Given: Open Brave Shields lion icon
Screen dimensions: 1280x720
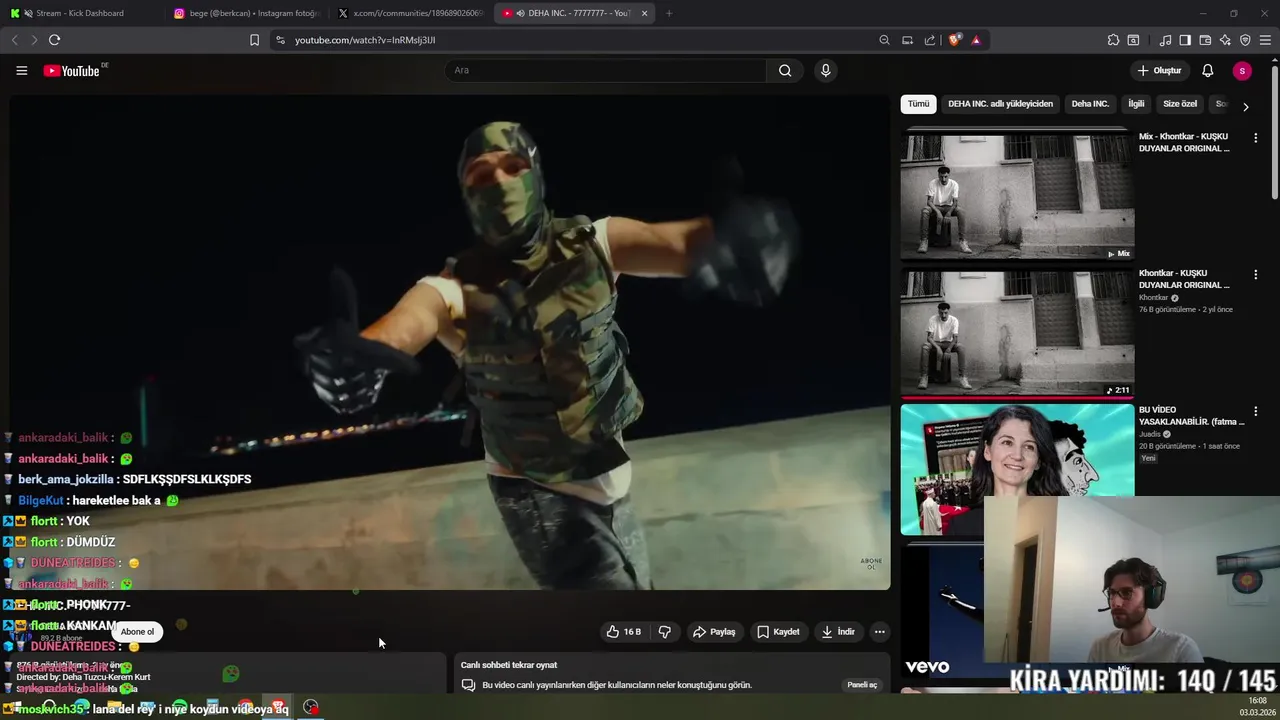Looking at the screenshot, I should [954, 40].
